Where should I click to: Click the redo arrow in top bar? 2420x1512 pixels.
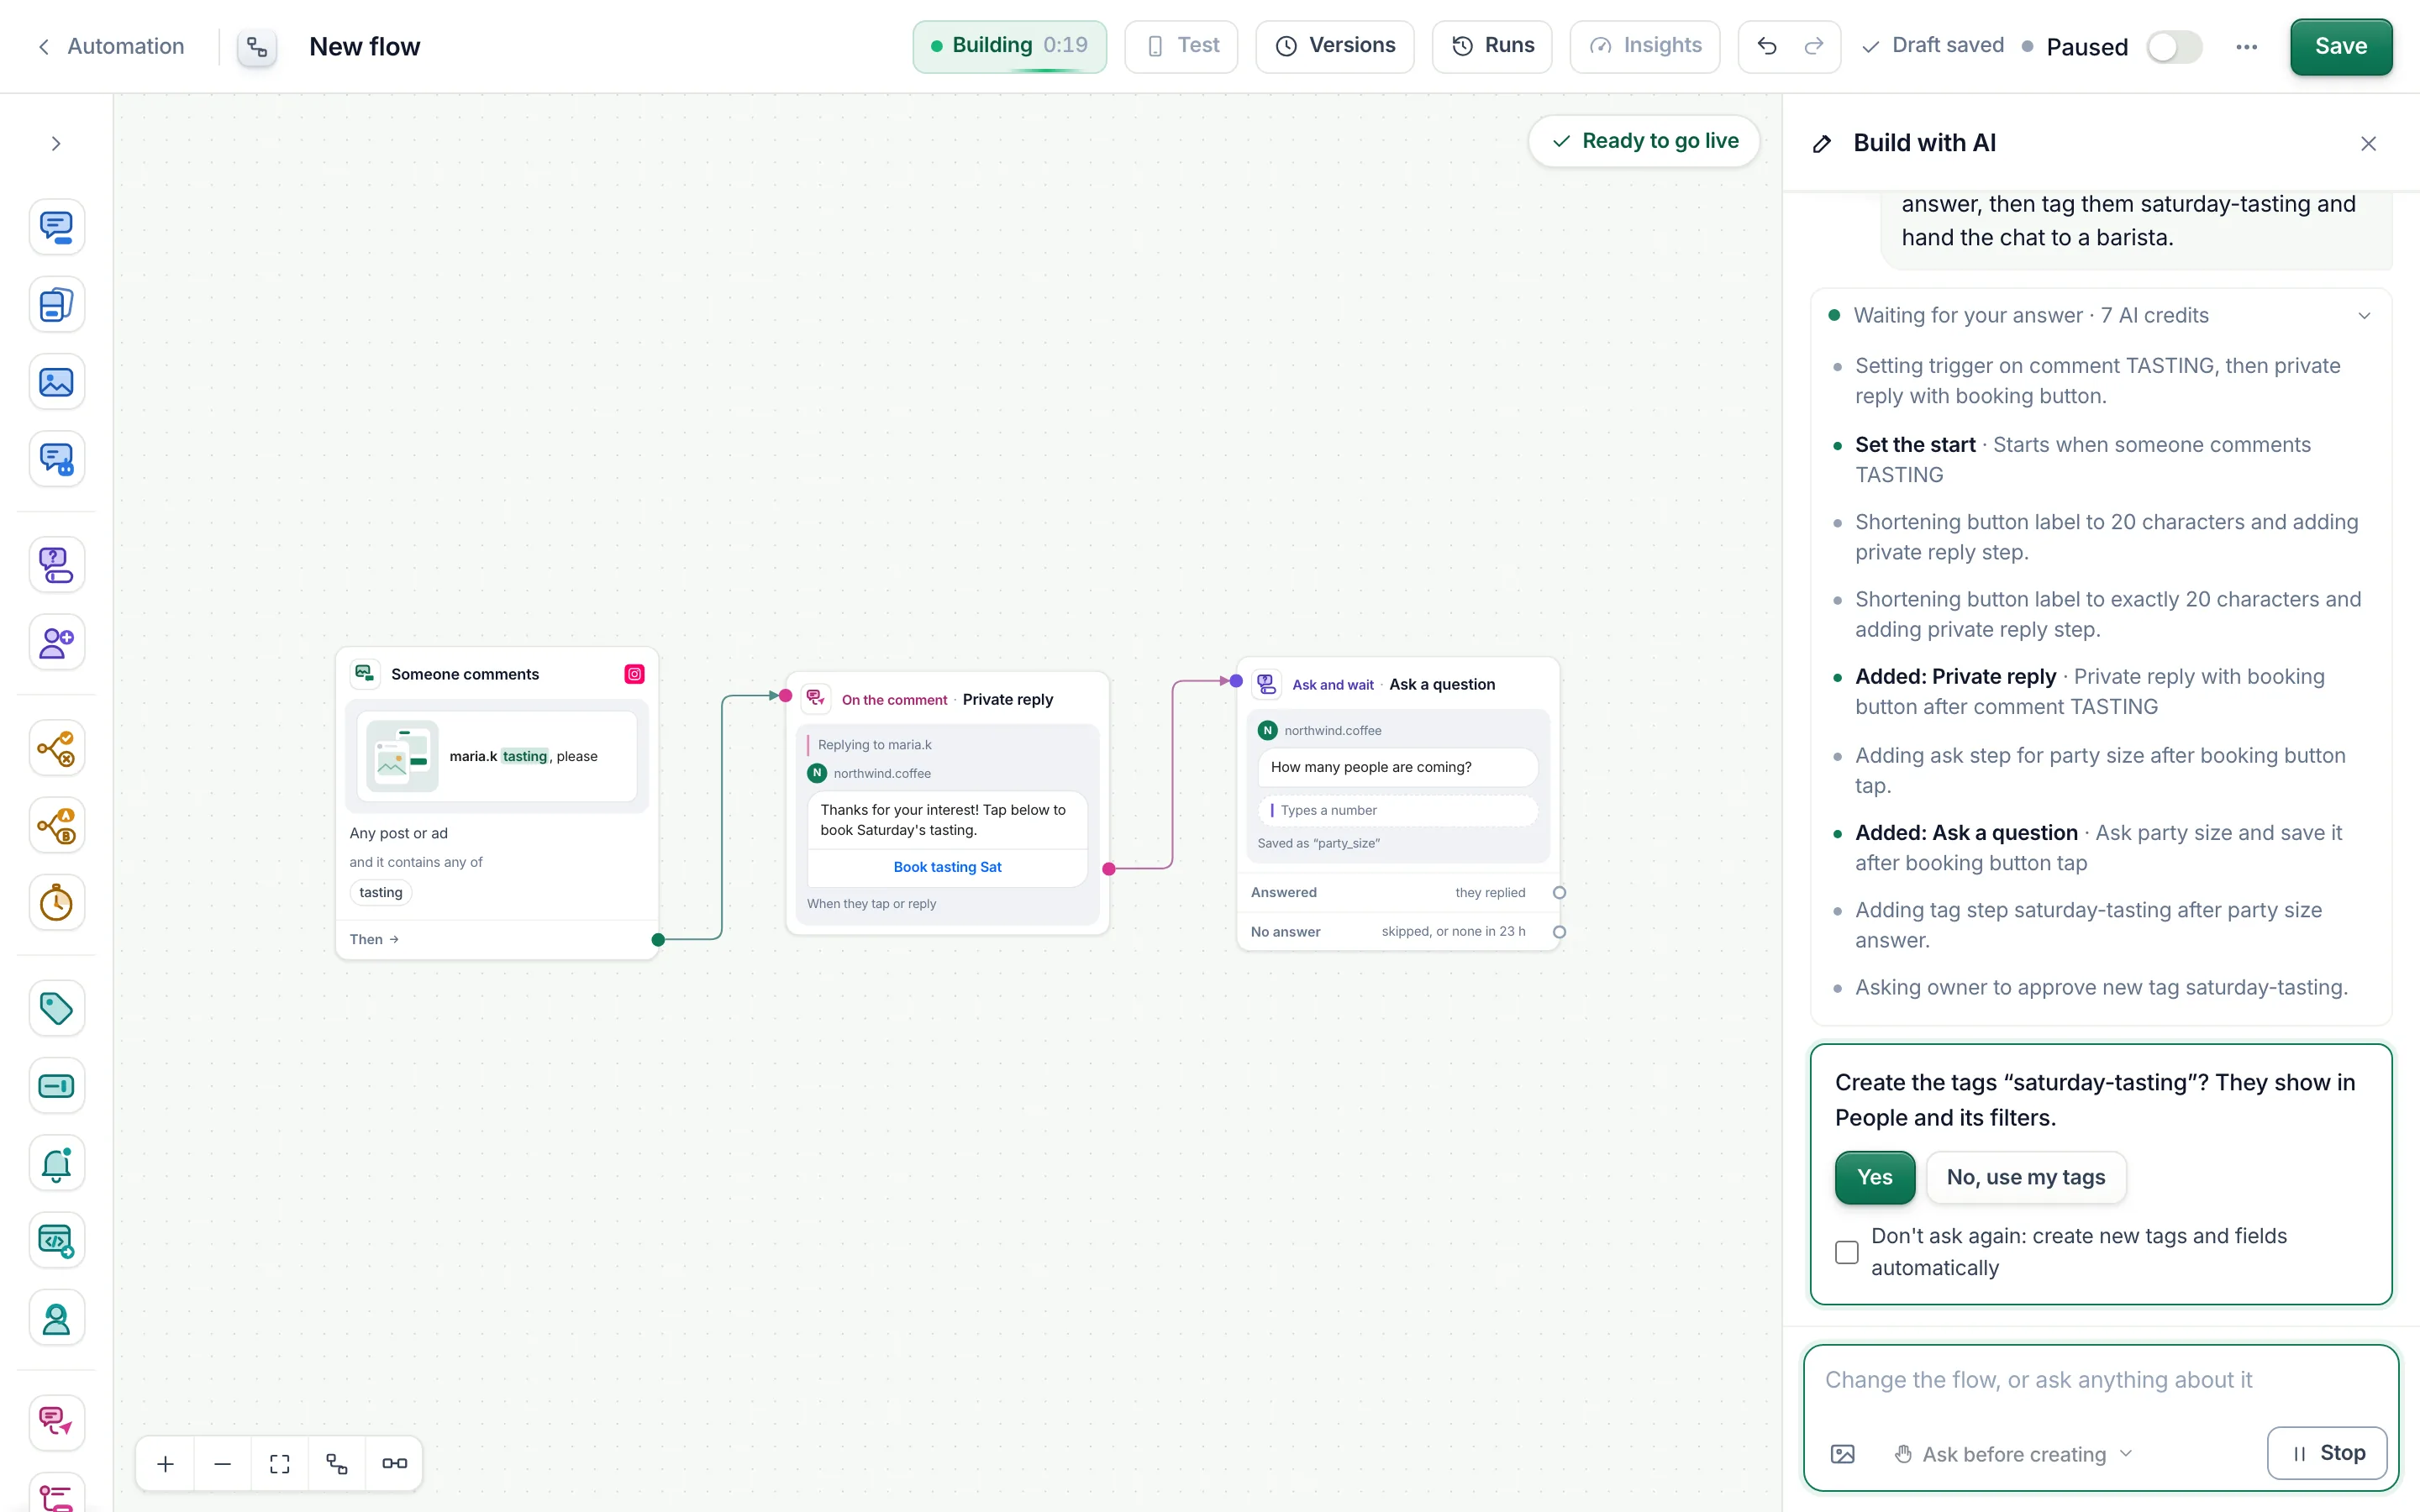pyautogui.click(x=1813, y=46)
